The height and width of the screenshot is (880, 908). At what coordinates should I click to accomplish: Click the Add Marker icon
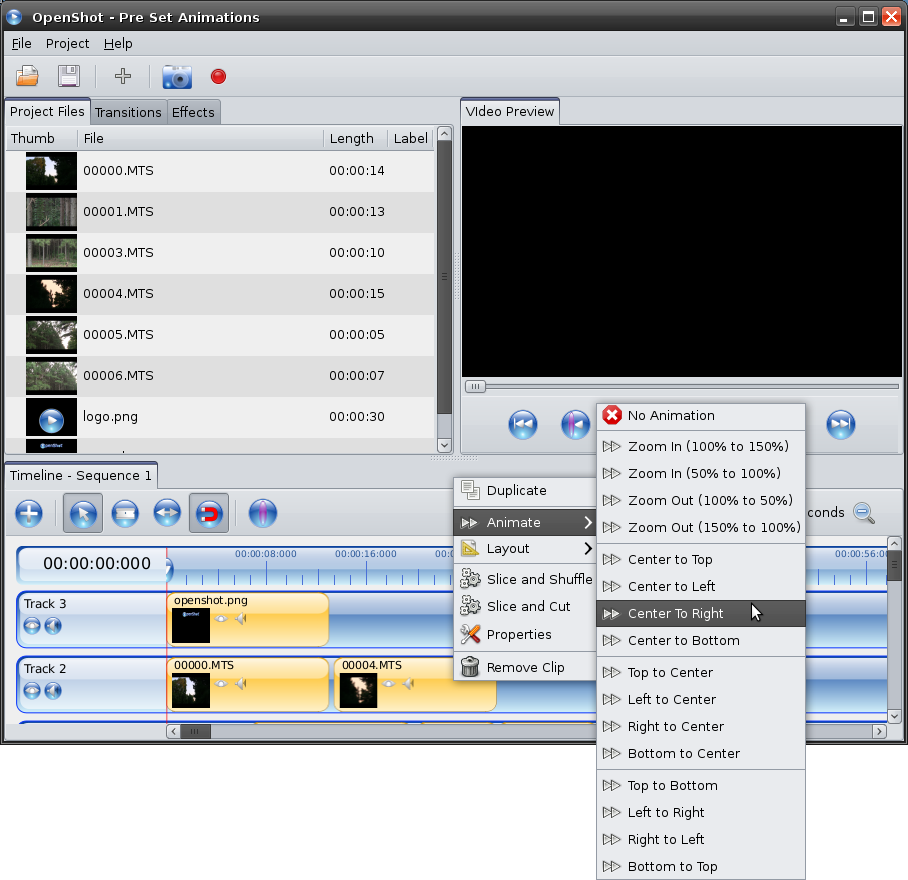pyautogui.click(x=262, y=514)
